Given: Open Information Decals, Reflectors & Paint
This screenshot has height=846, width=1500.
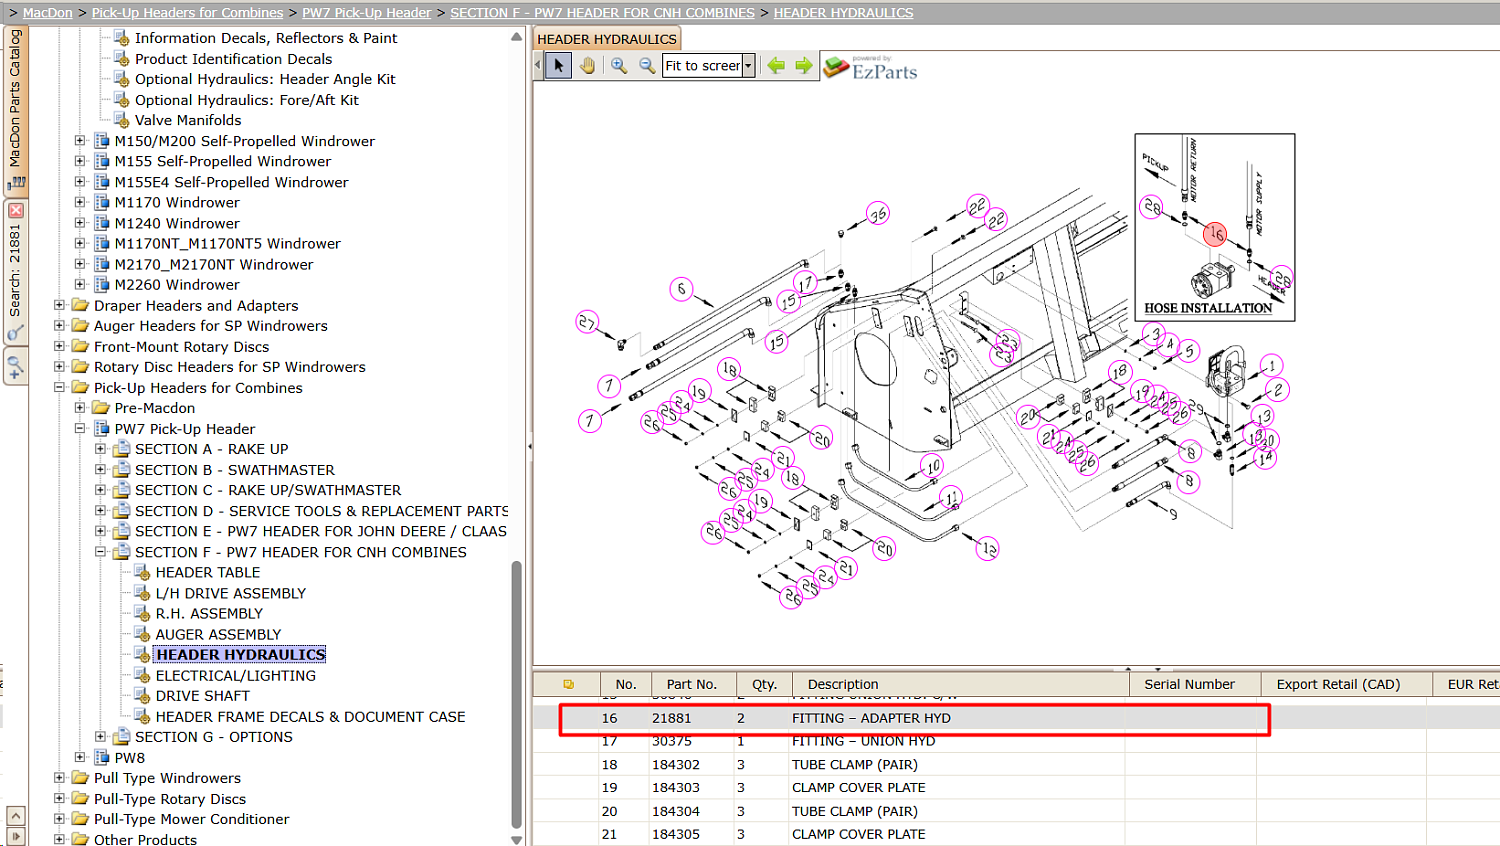Looking at the screenshot, I should [266, 38].
